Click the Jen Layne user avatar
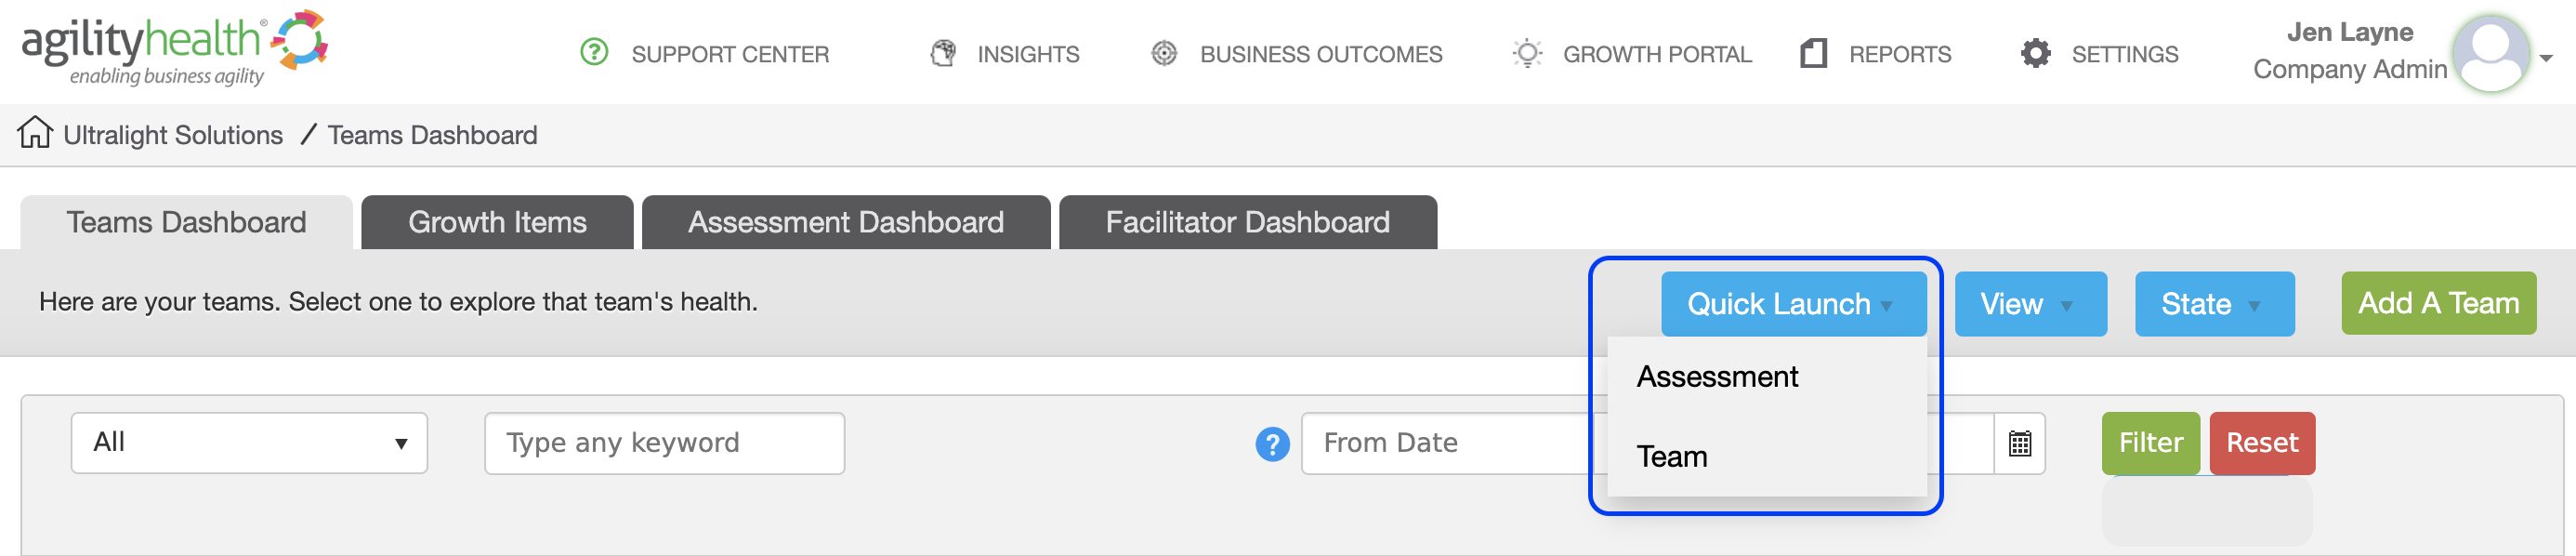Viewport: 2576px width, 556px height. [x=2490, y=53]
